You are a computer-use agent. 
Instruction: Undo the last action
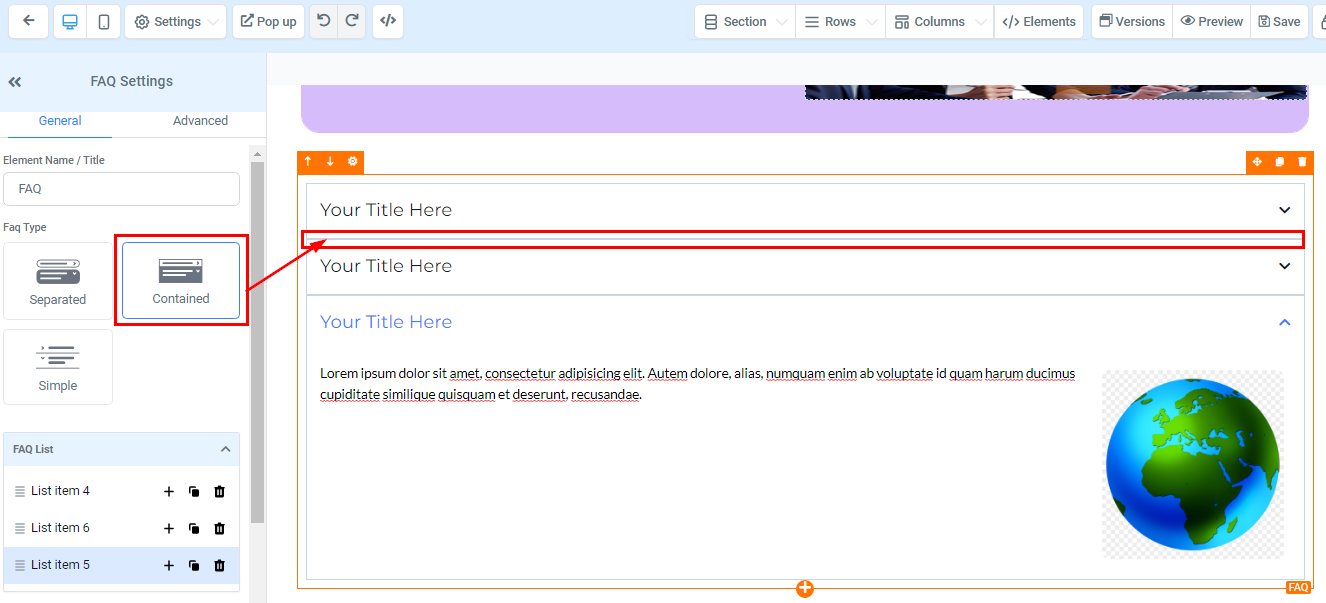click(x=323, y=21)
